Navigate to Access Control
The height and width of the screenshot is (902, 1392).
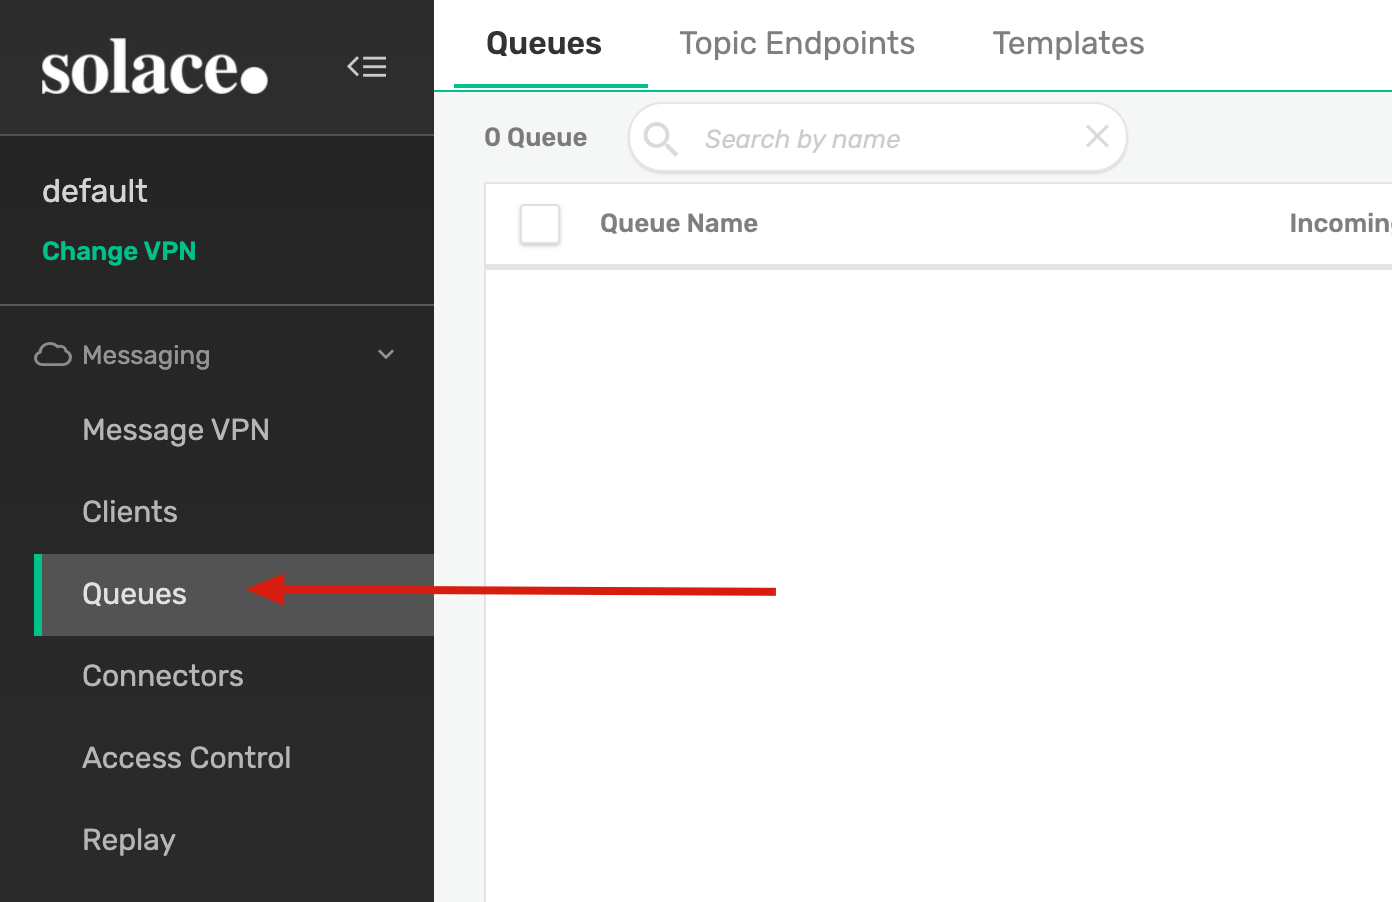pyautogui.click(x=187, y=758)
